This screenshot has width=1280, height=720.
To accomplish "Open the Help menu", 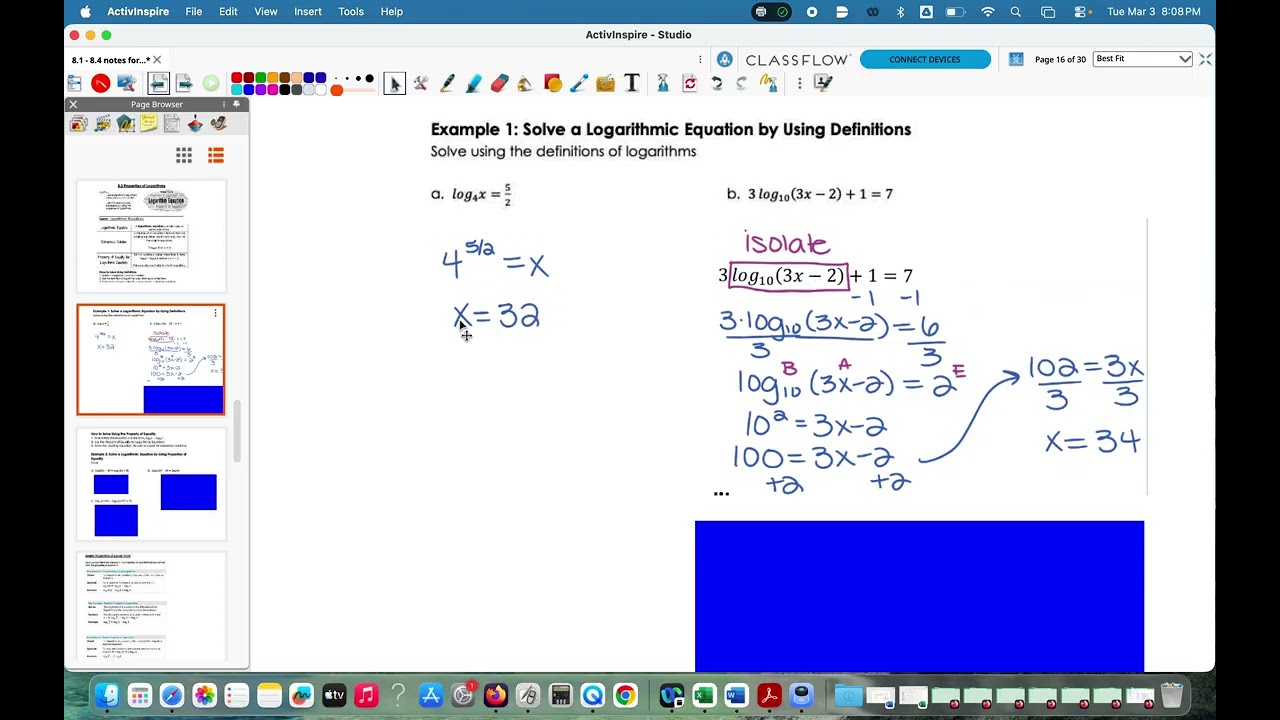I will point(391,11).
